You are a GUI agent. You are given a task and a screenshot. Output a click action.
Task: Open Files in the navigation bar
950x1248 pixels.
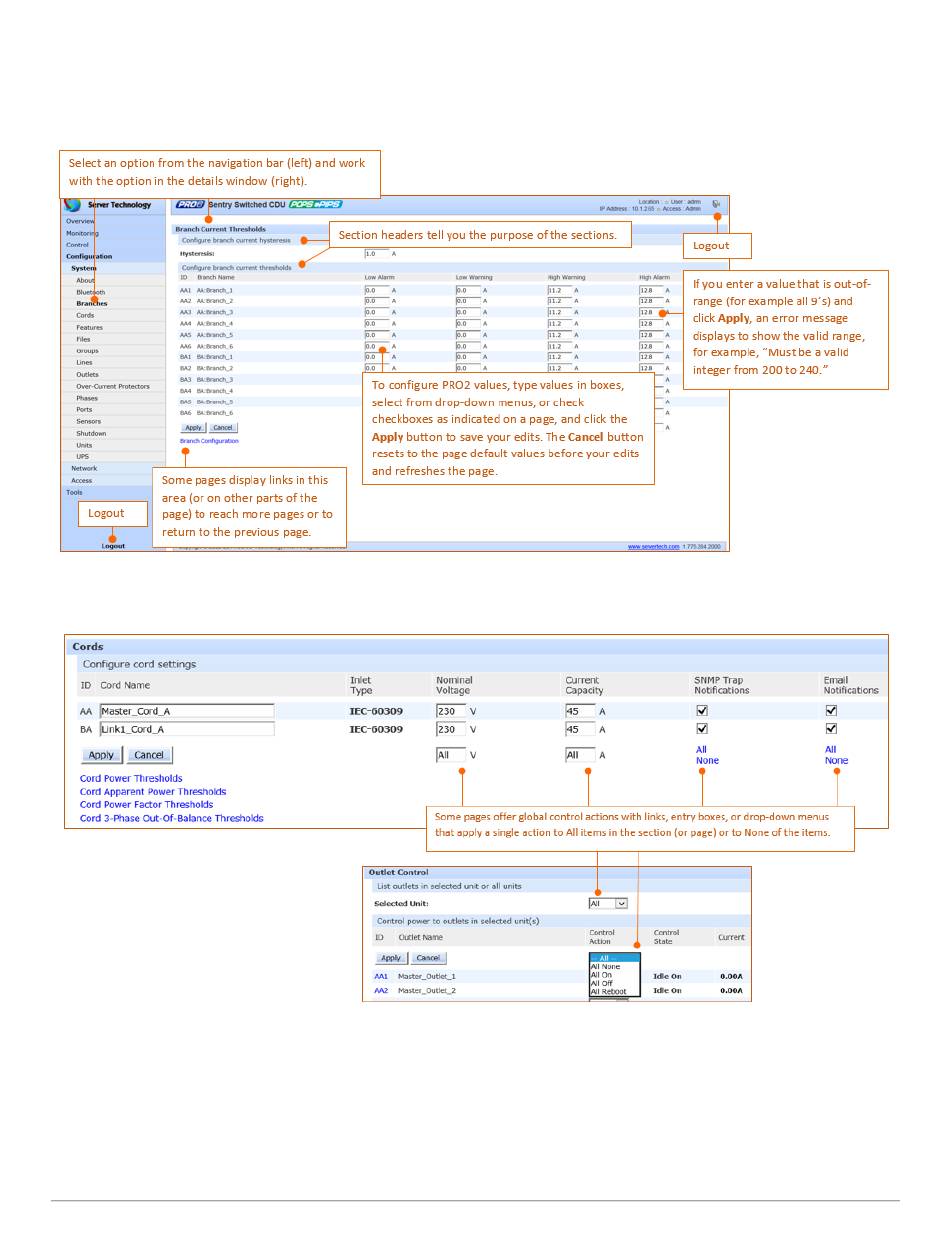point(83,339)
